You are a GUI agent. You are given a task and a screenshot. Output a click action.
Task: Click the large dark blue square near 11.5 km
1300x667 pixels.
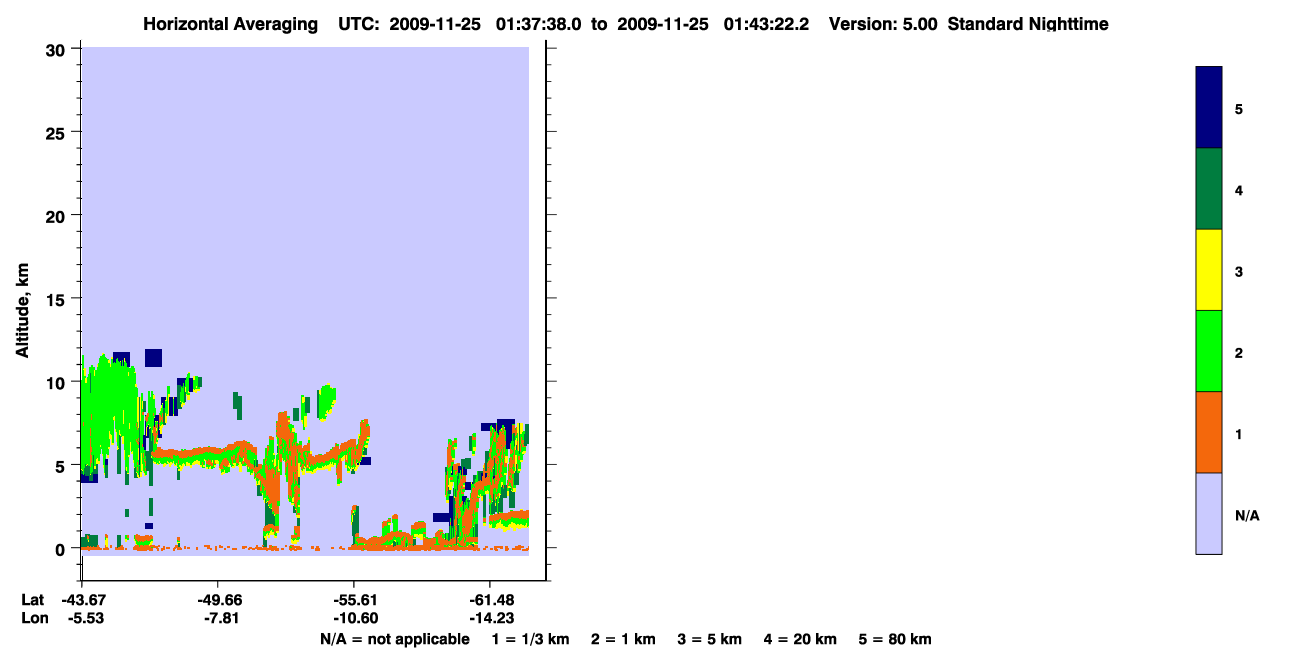[153, 358]
